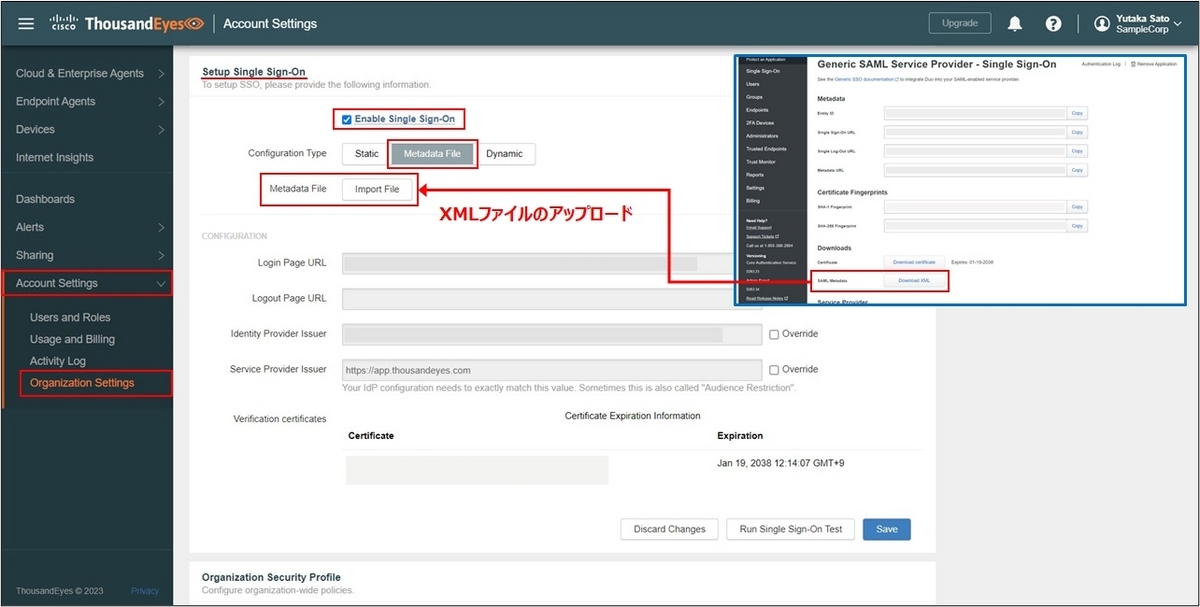Screen dimensions: 1200x607
Task: Run Single Sign-On Test
Action: [x=790, y=529]
